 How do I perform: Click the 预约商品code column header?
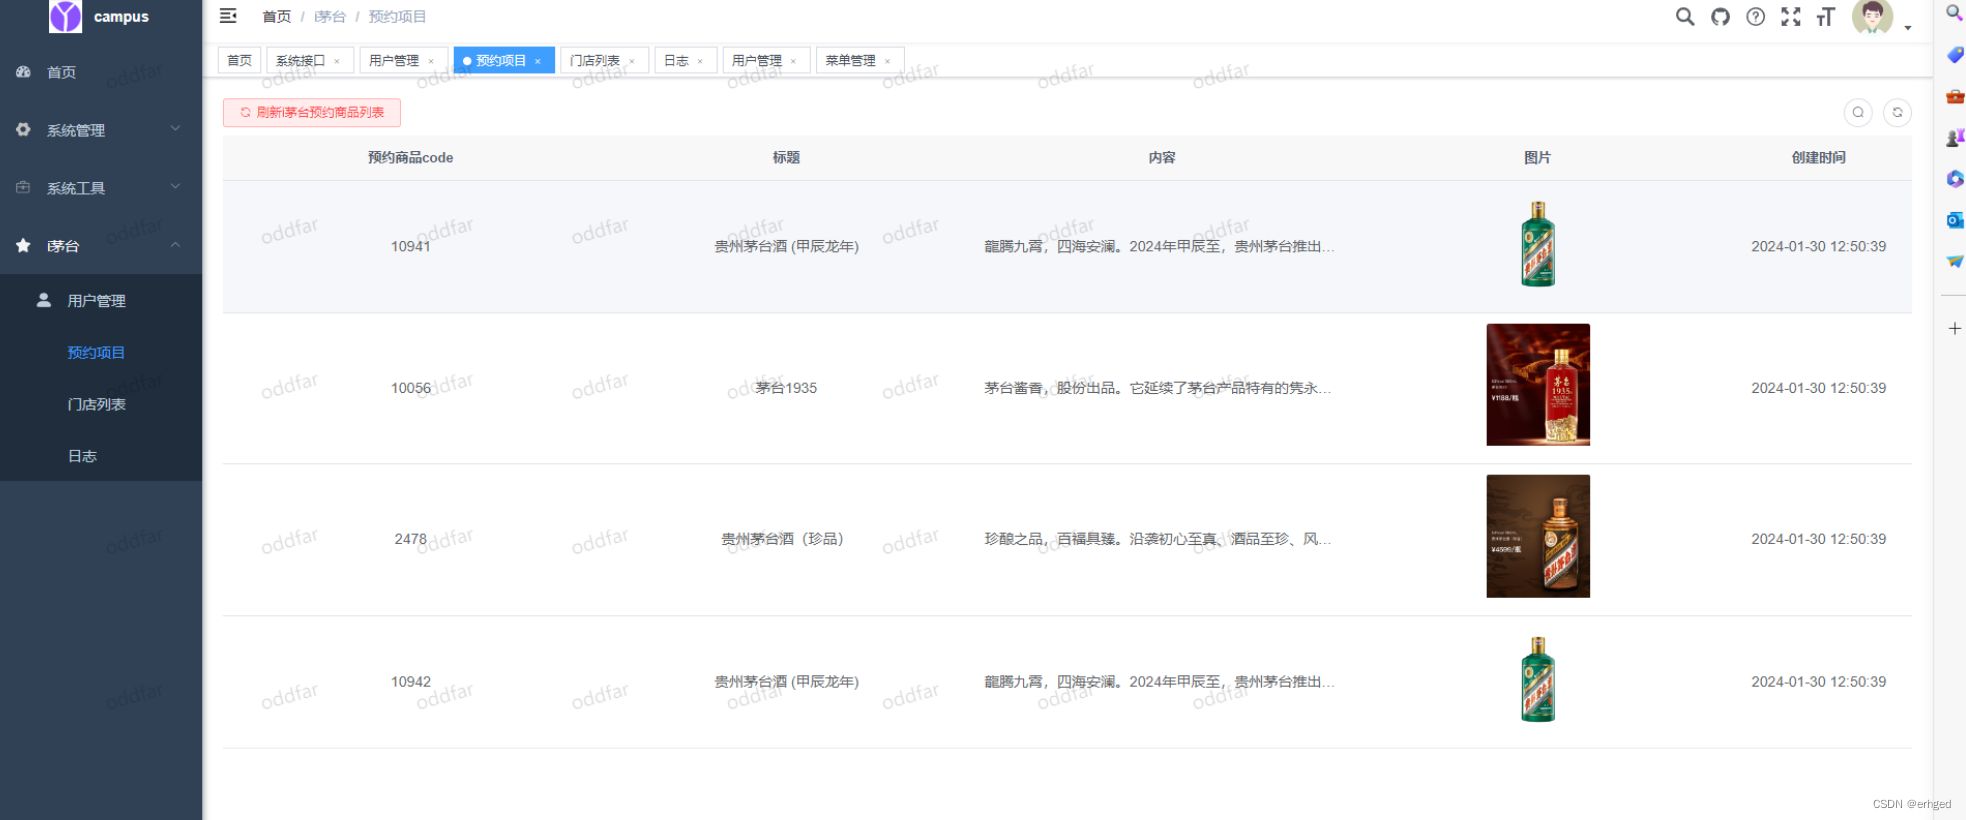[x=410, y=157]
